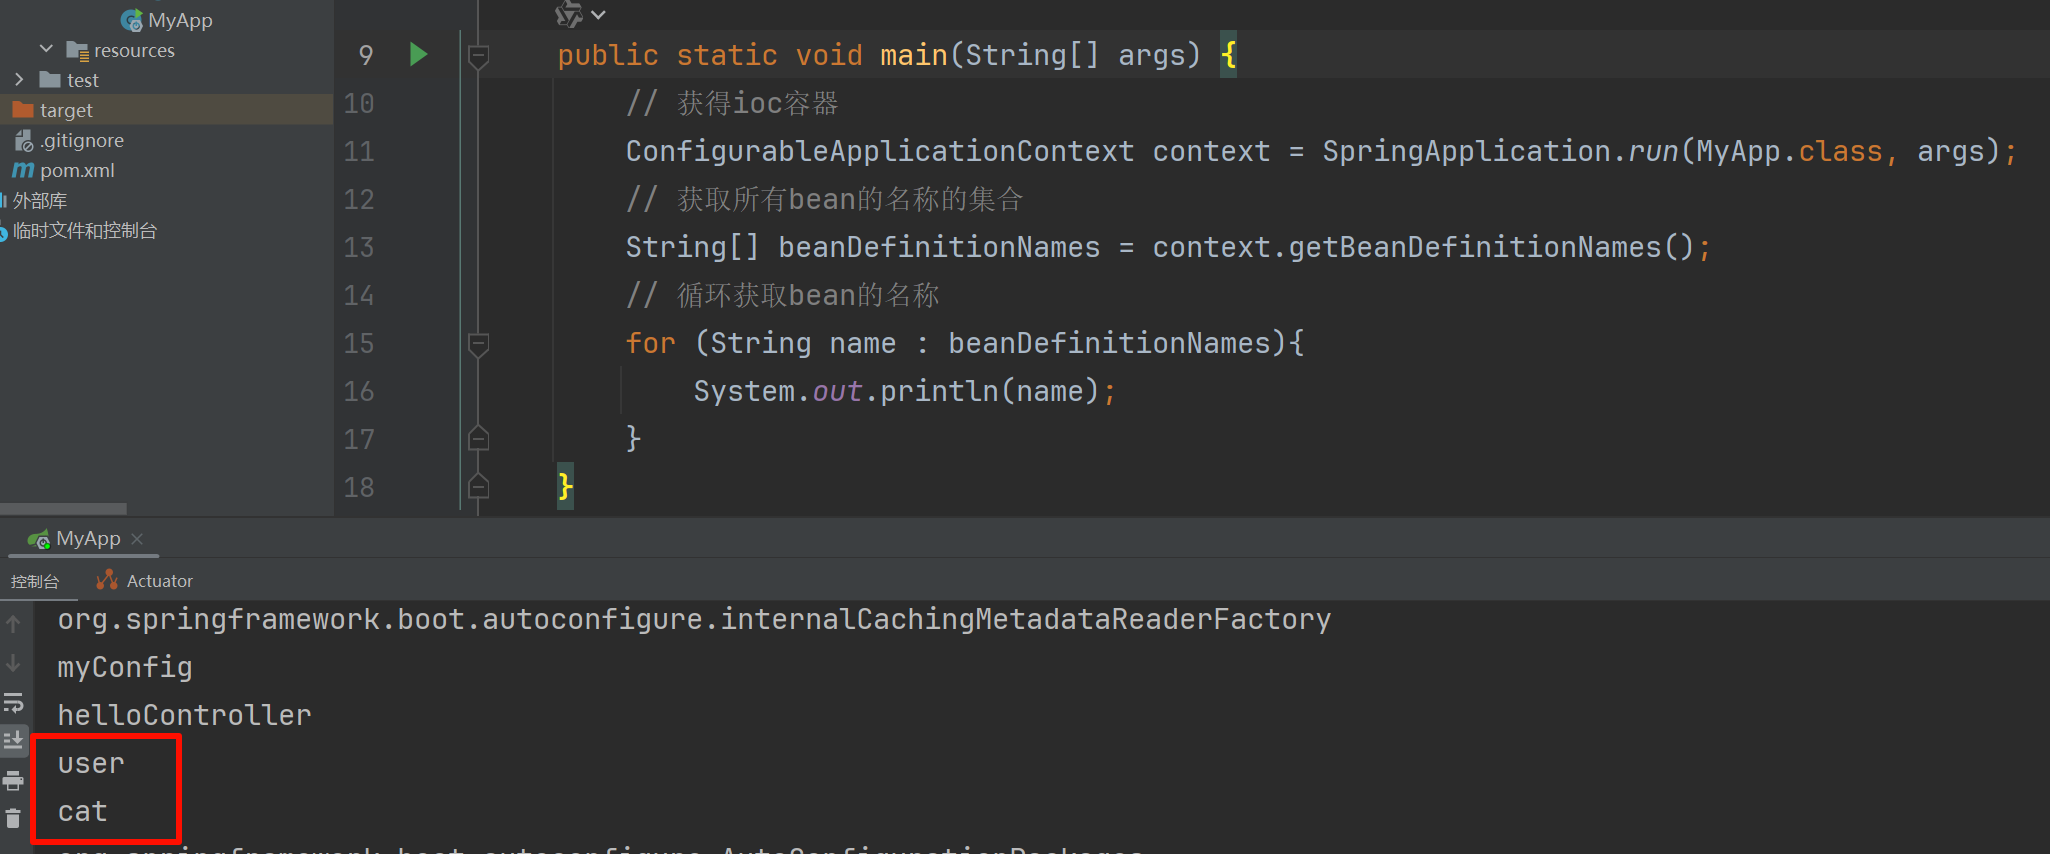Image resolution: width=2050 pixels, height=854 pixels.
Task: Expand the test folder
Action: tap(19, 79)
